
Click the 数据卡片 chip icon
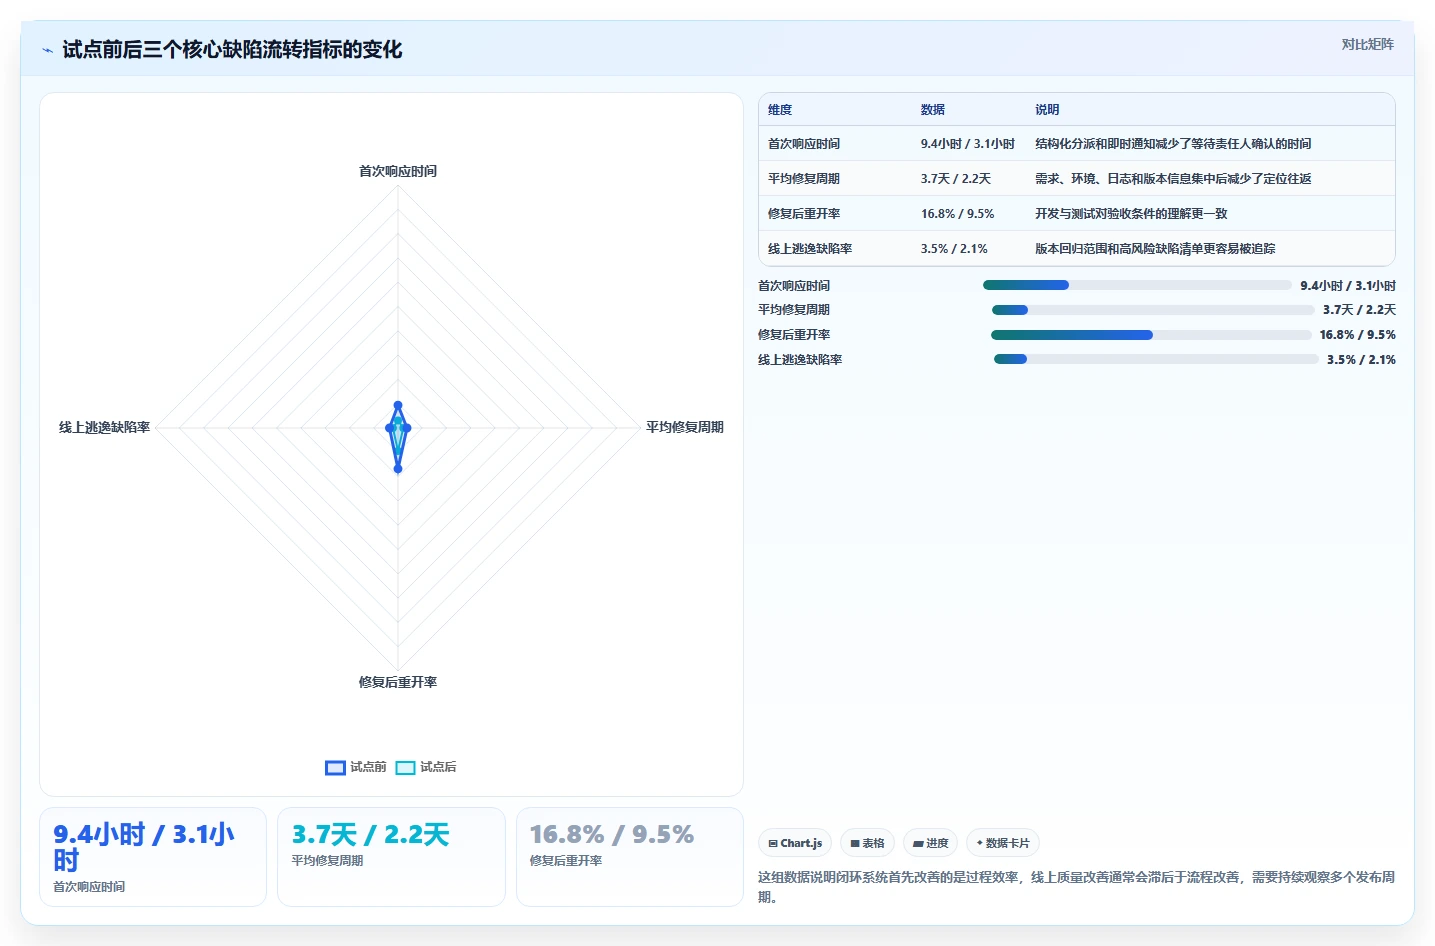point(980,843)
